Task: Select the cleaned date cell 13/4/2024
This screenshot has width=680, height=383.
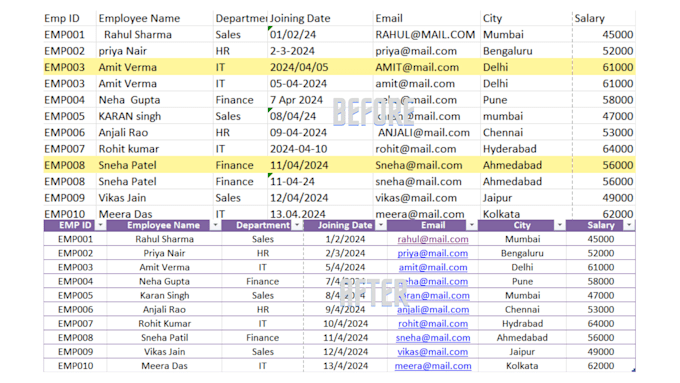Action: click(x=345, y=366)
